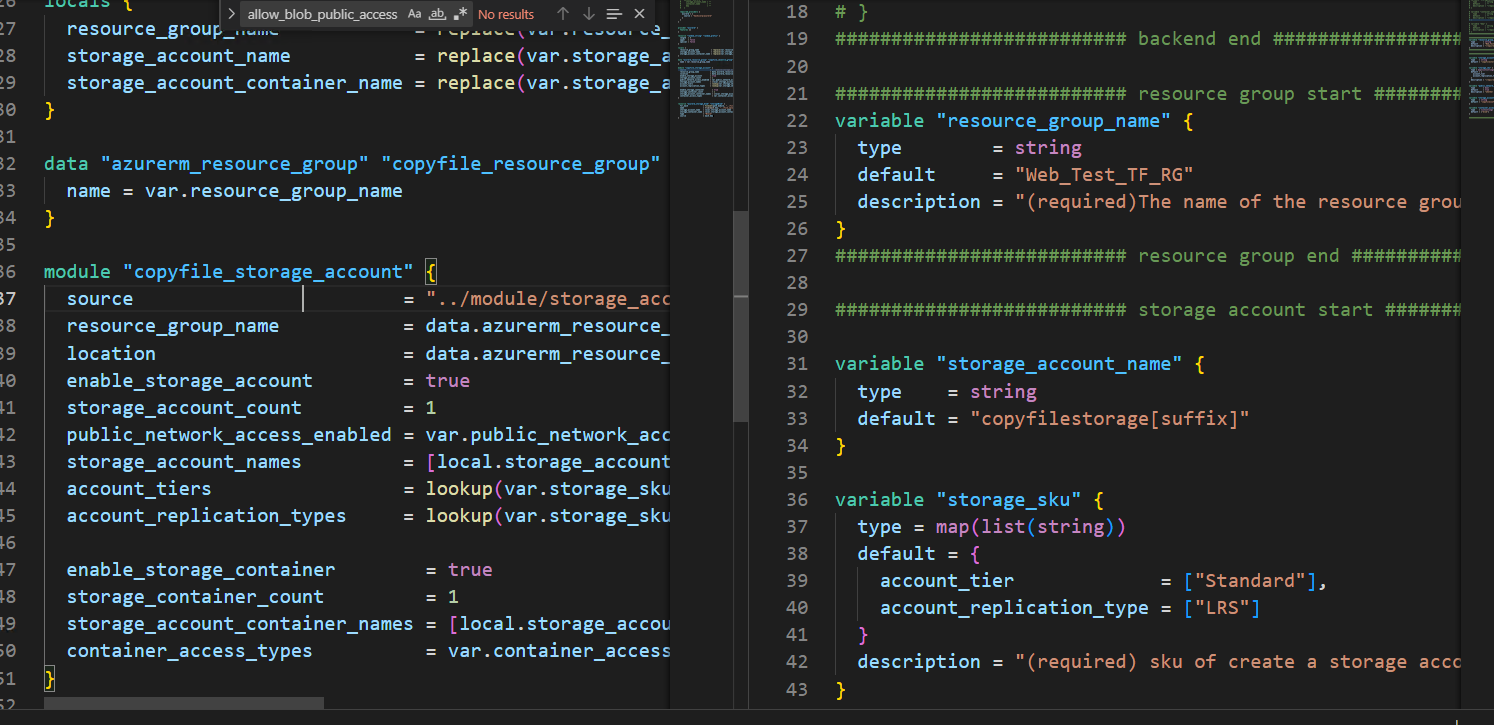Click line number 36 in right editor

[797, 499]
